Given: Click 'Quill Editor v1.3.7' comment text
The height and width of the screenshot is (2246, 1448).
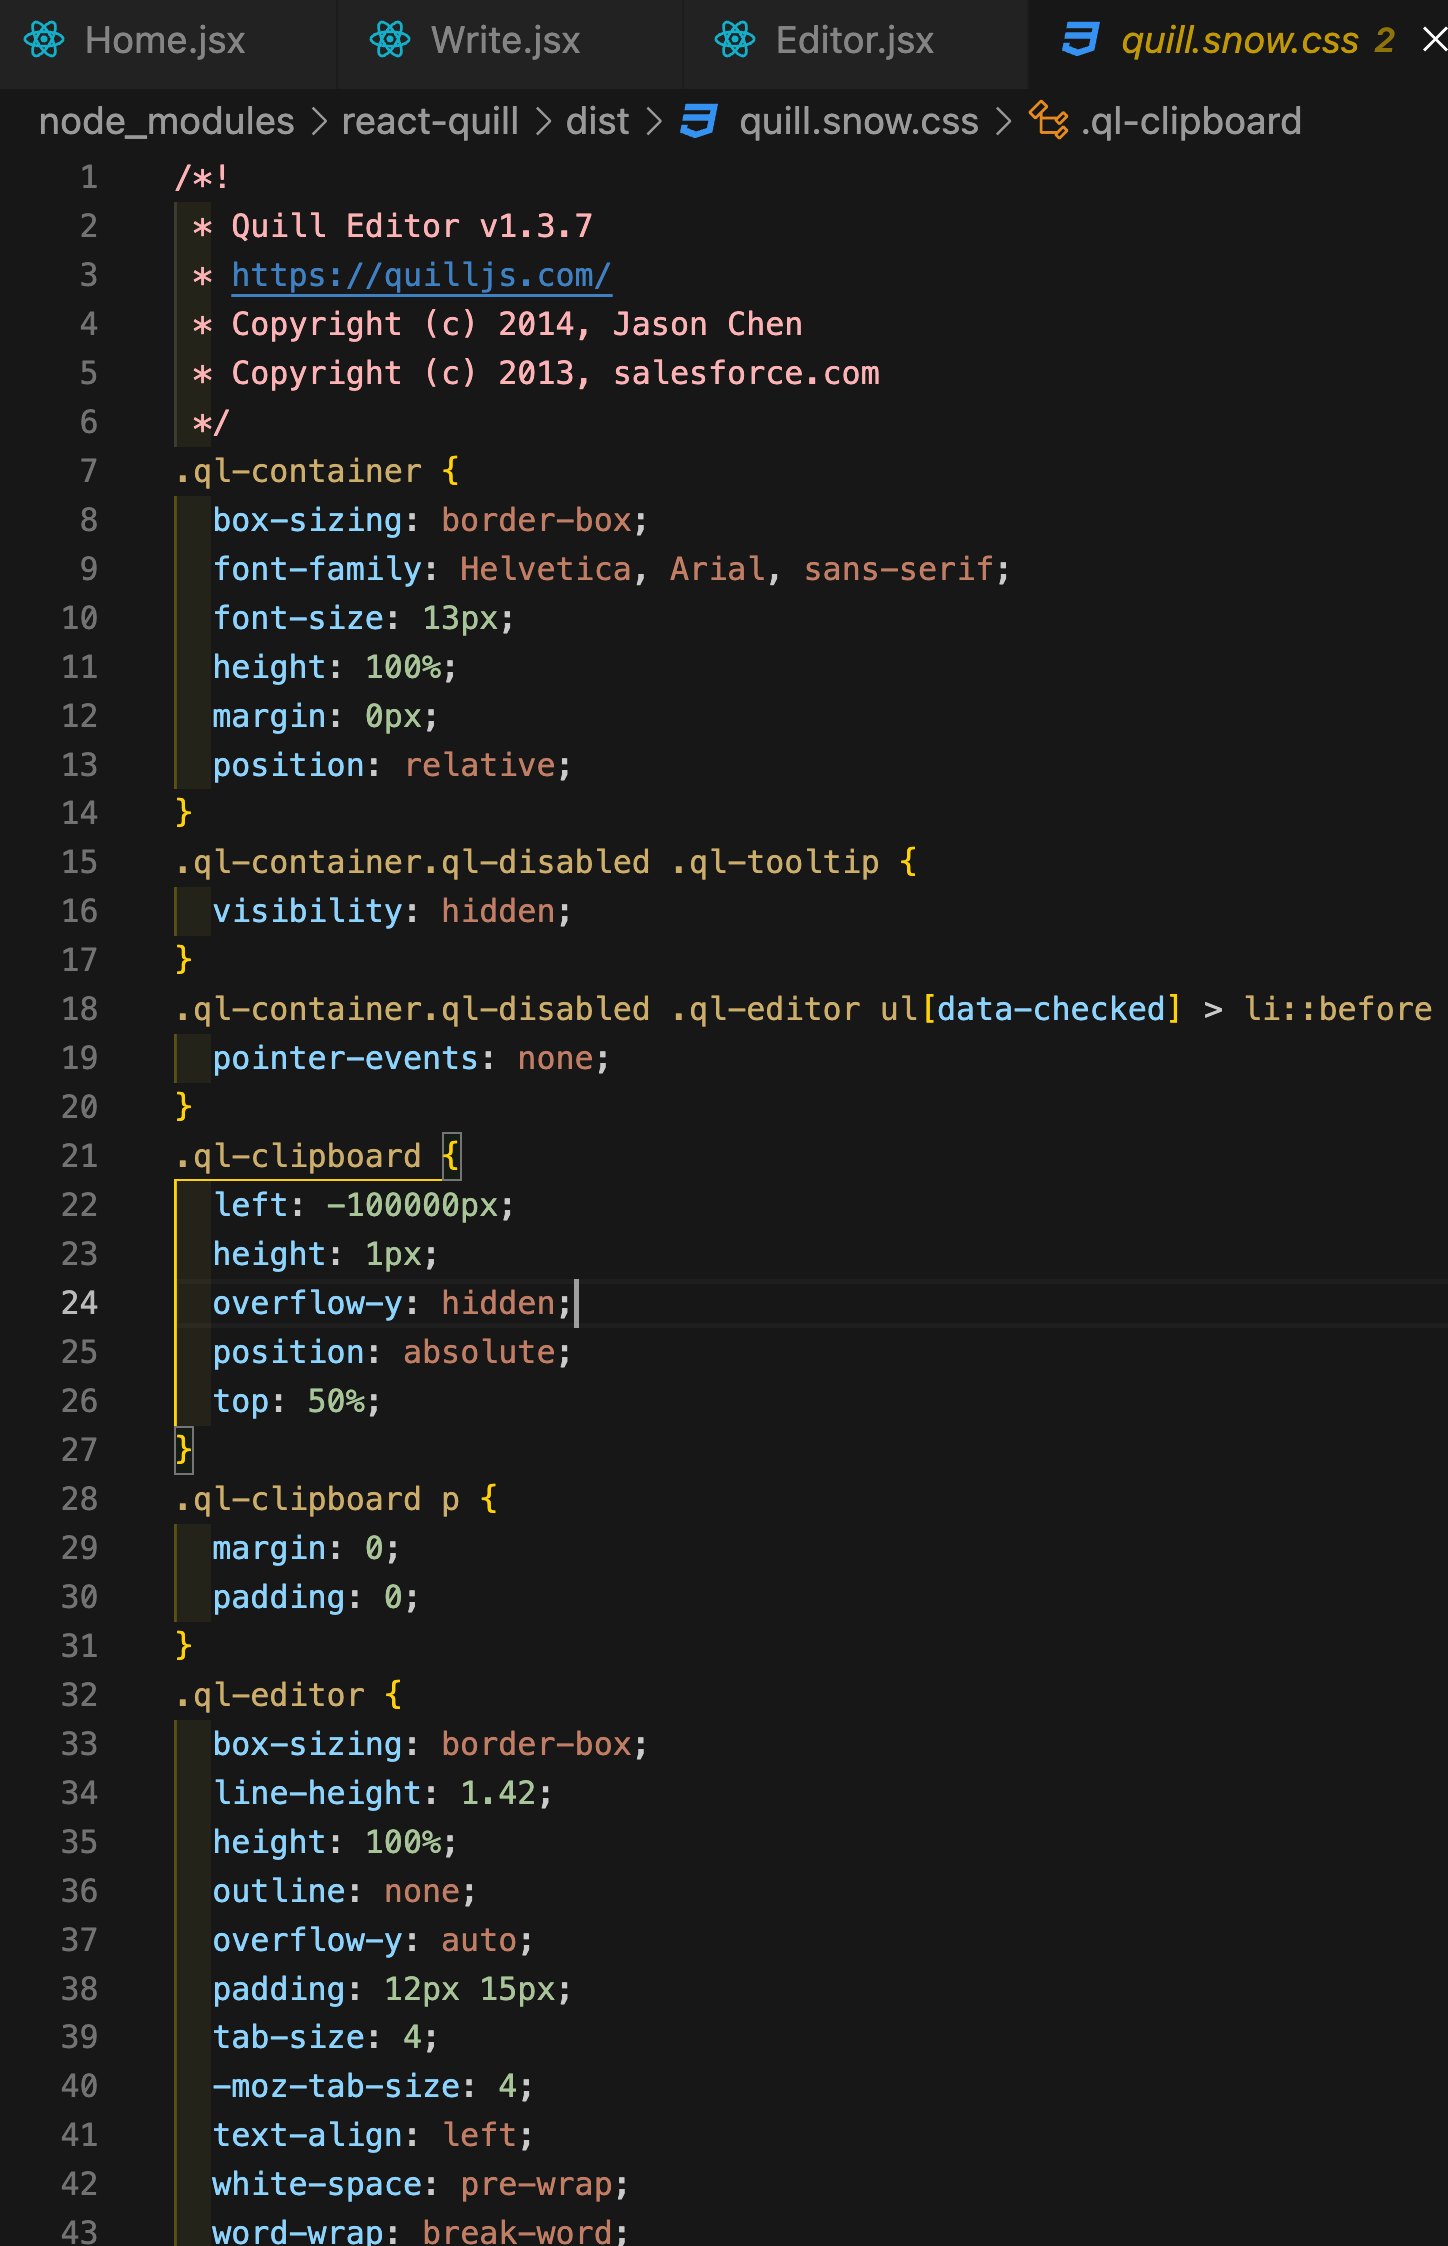Looking at the screenshot, I should pos(412,226).
